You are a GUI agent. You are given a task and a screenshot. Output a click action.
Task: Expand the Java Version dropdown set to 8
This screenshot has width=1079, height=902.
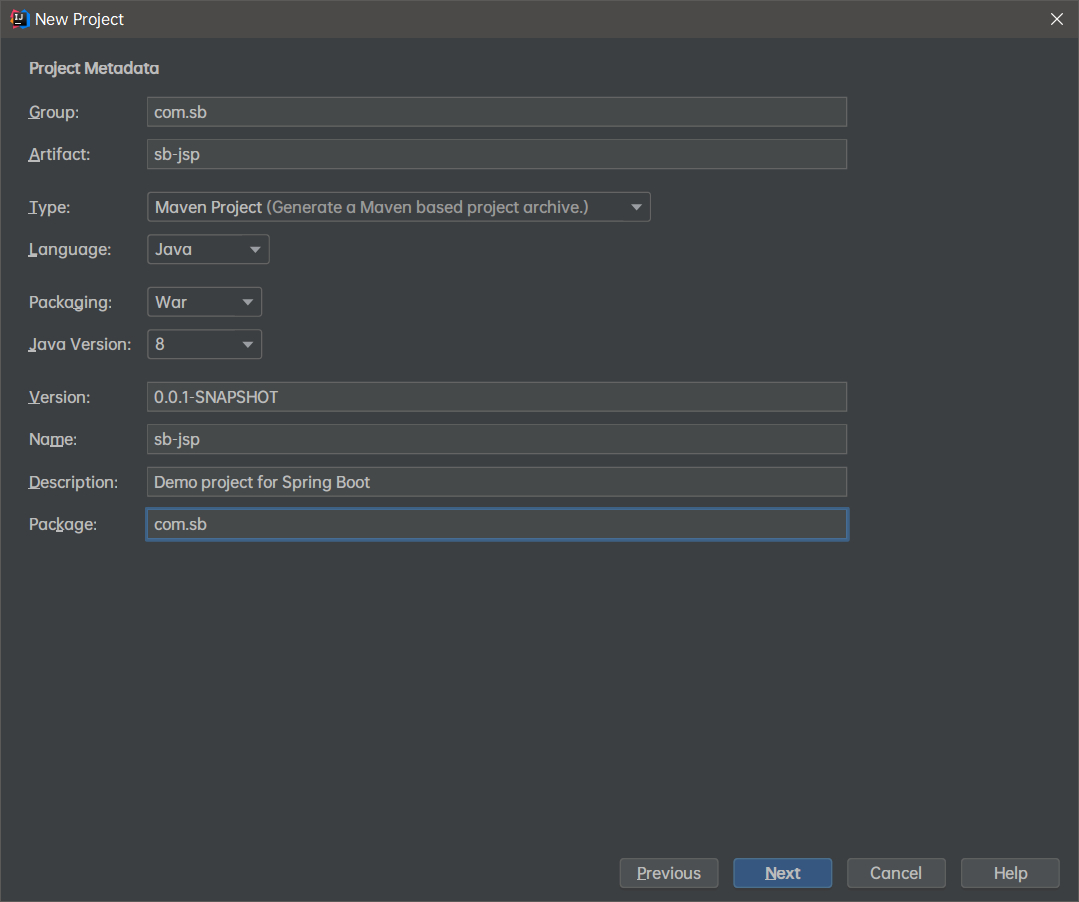point(204,344)
